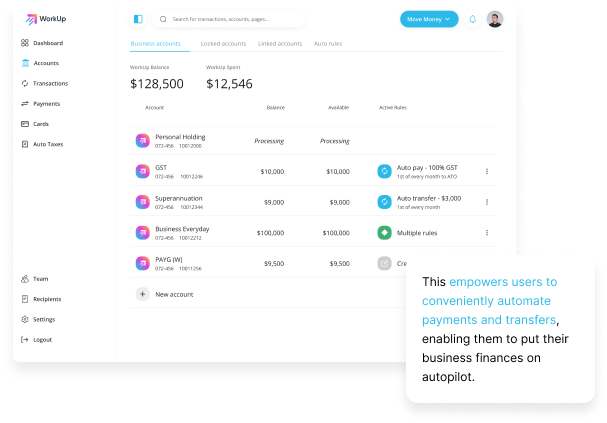The height and width of the screenshot is (423, 607).
Task: Select Cards in the sidebar
Action: pos(35,124)
